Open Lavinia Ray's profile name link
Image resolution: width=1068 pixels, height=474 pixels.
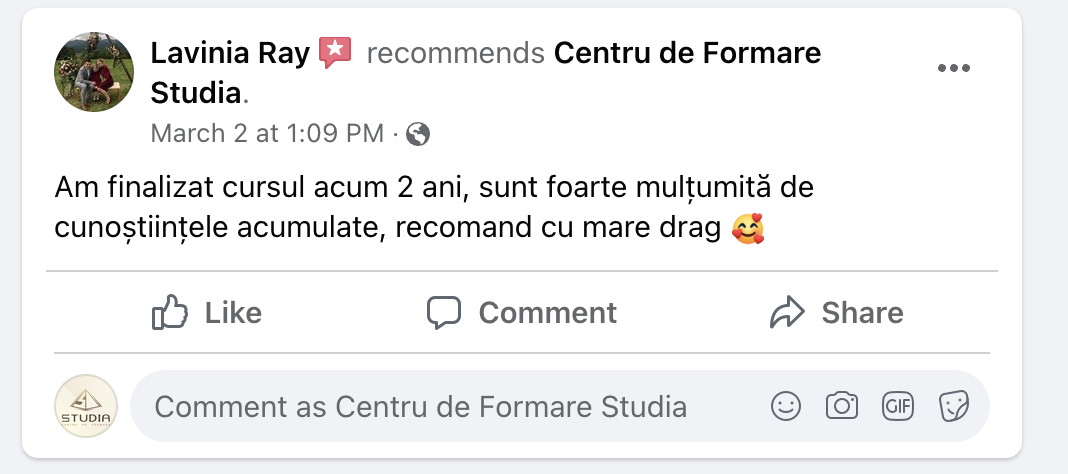[229, 53]
